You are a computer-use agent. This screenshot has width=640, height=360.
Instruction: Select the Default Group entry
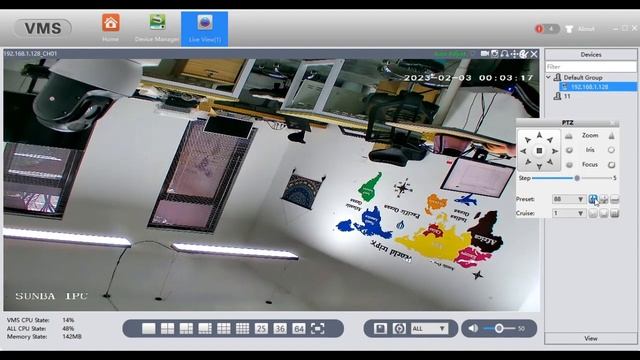pyautogui.click(x=582, y=77)
